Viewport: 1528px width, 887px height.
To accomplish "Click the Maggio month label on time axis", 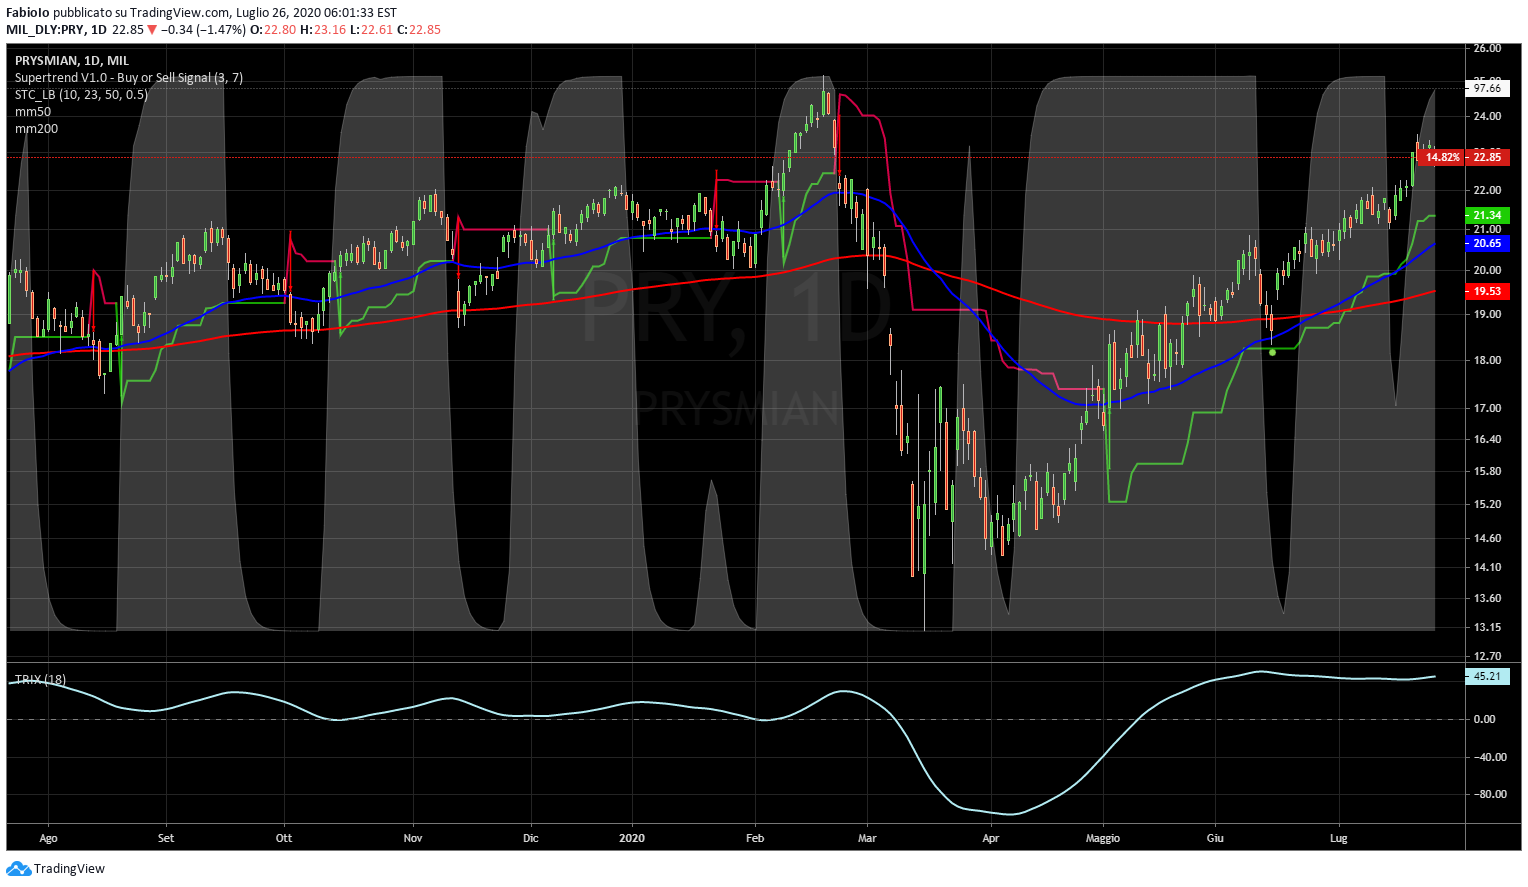I will [1103, 838].
